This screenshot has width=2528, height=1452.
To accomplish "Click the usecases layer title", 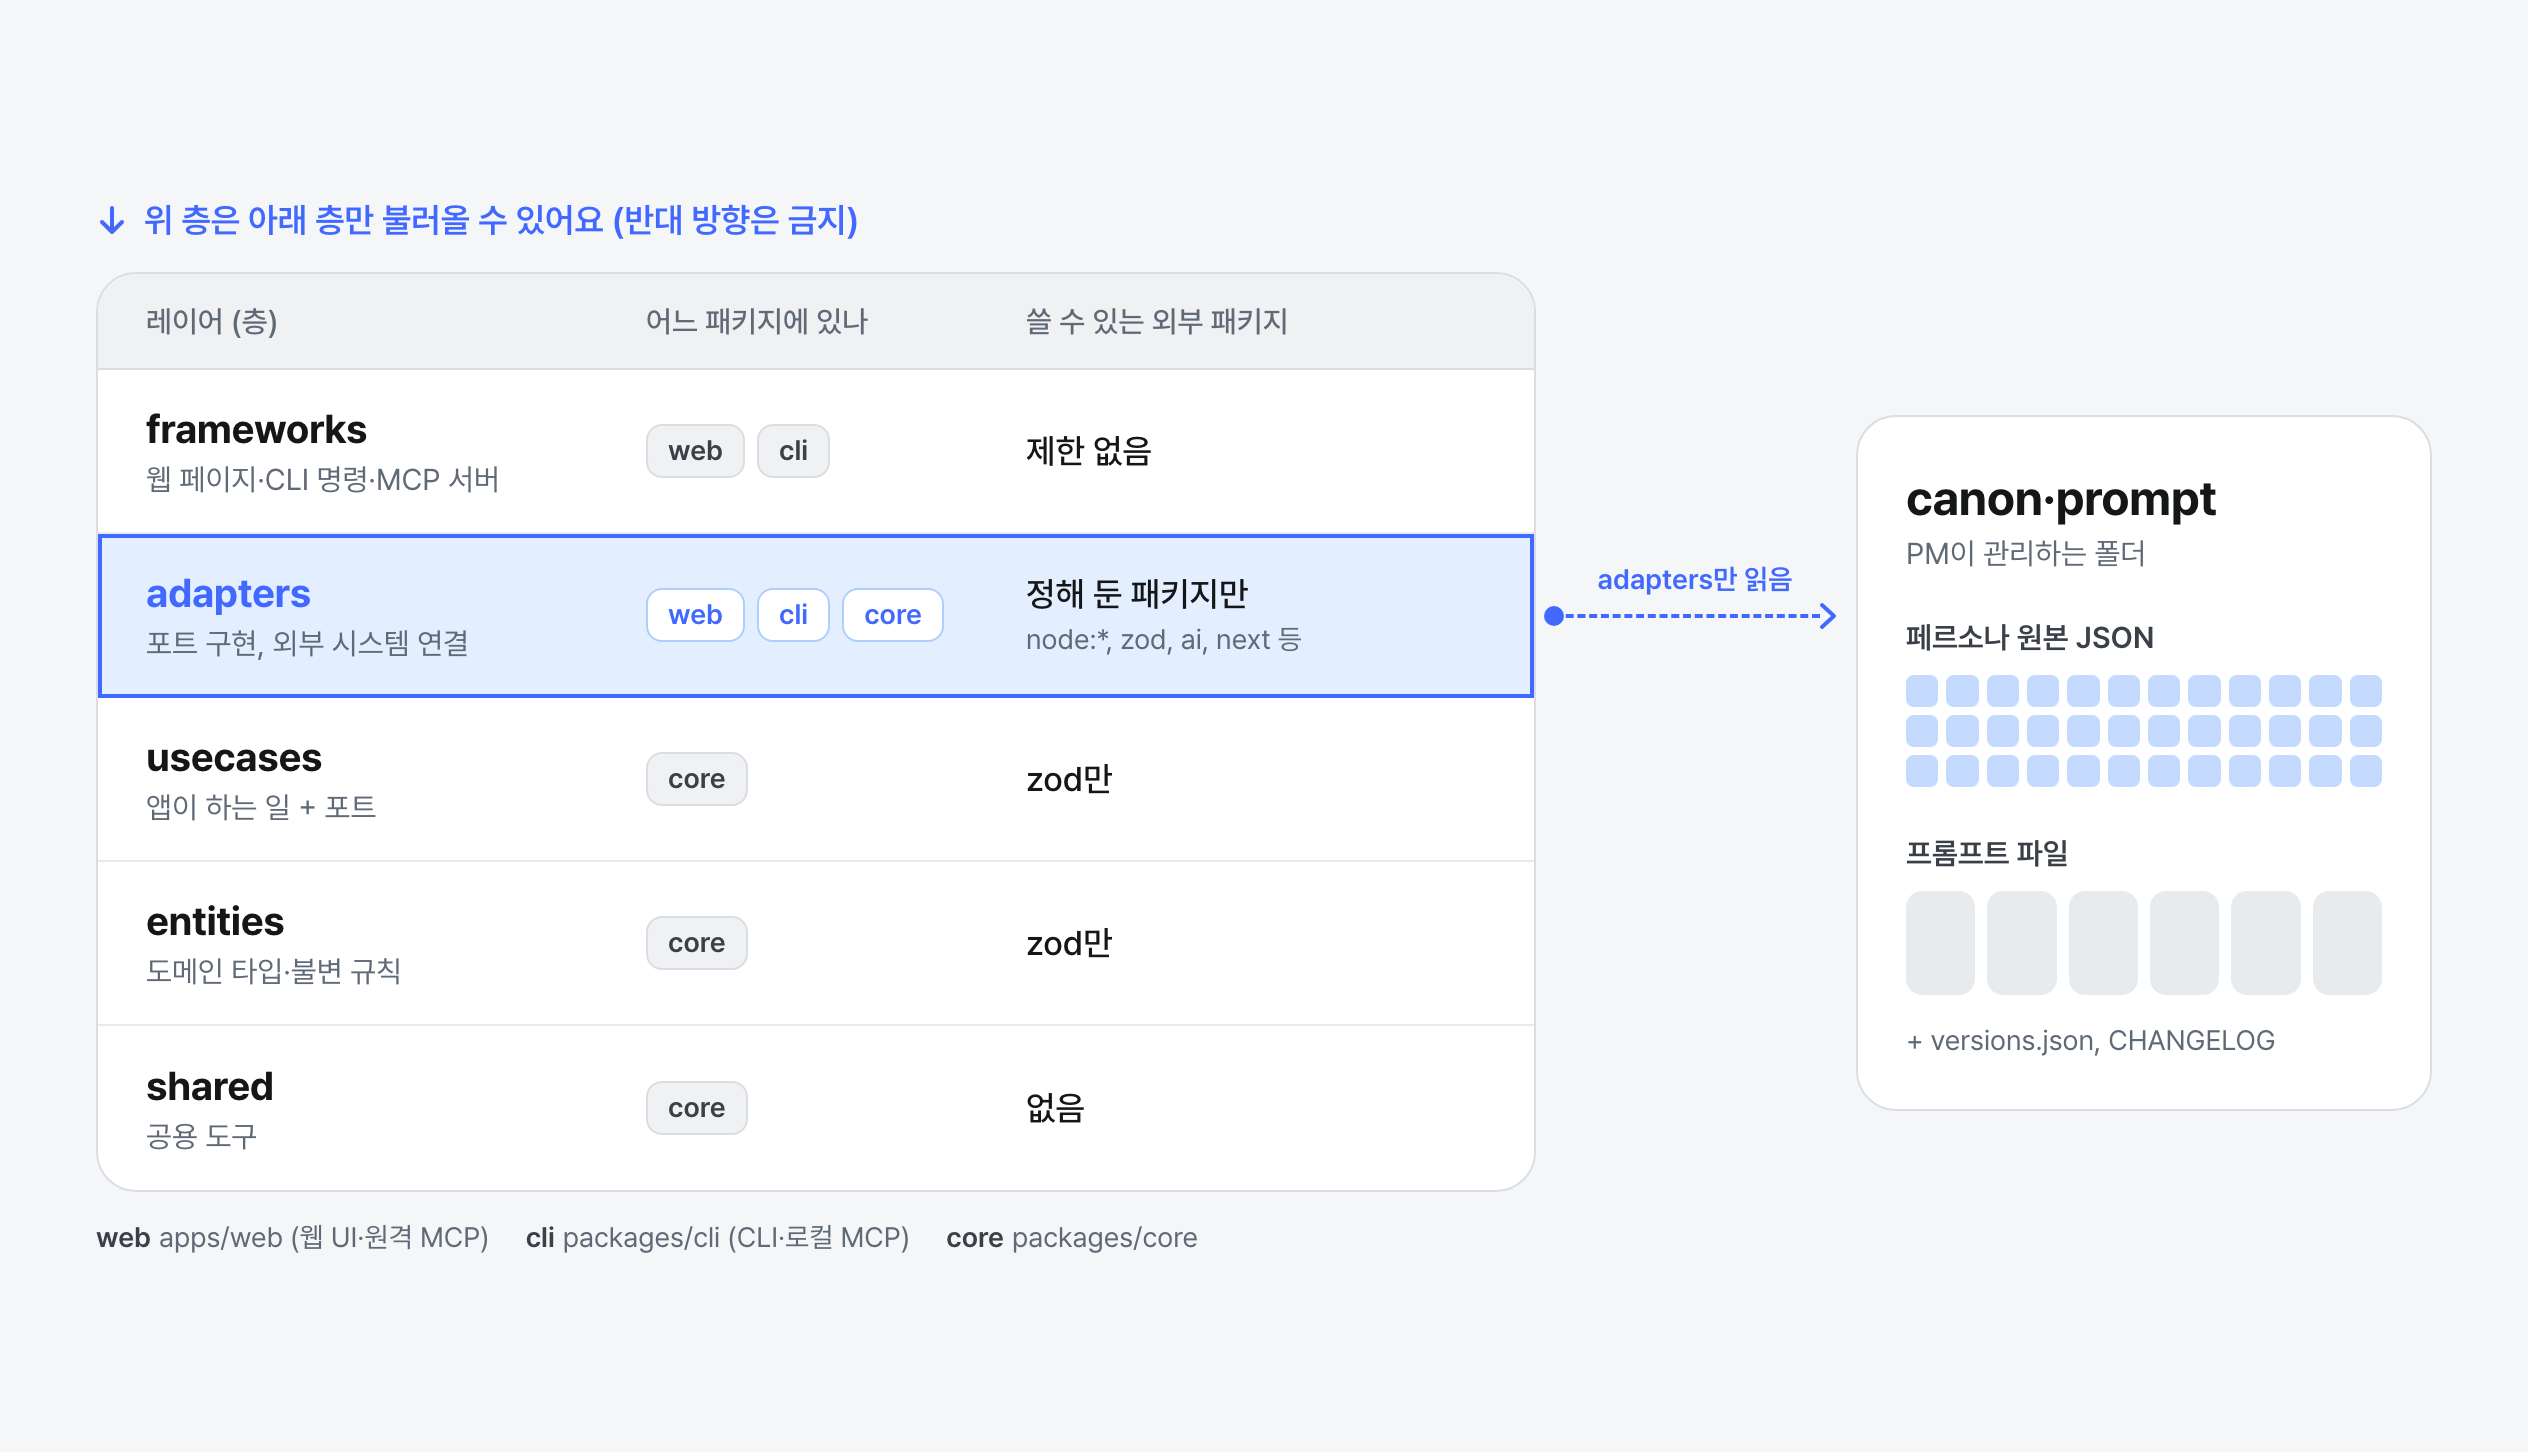I will click(x=234, y=758).
